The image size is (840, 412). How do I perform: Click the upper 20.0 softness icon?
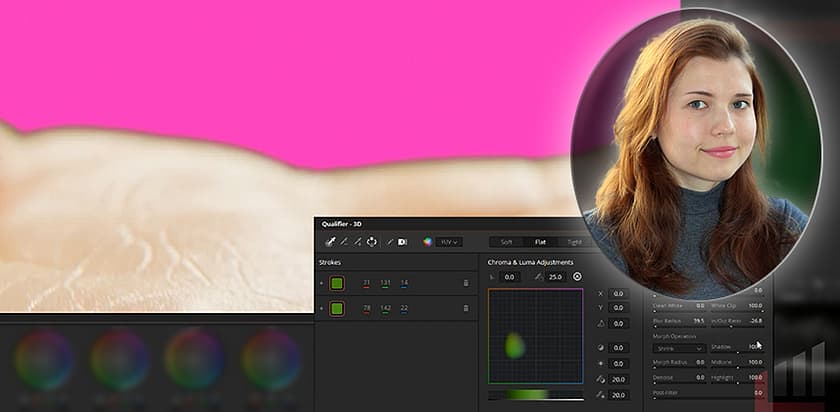[601, 379]
